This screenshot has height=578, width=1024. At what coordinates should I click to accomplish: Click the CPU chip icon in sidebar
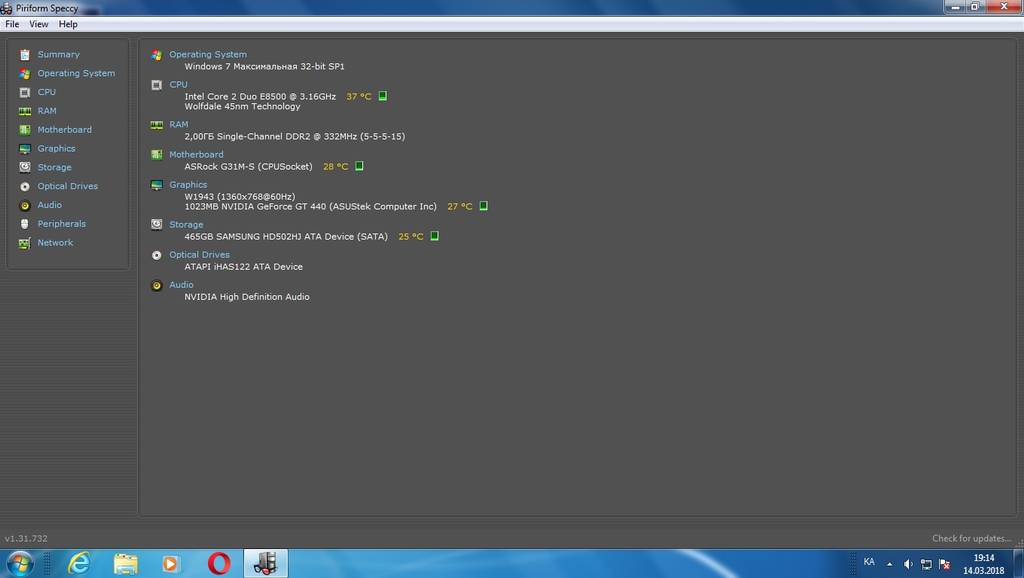tap(25, 93)
